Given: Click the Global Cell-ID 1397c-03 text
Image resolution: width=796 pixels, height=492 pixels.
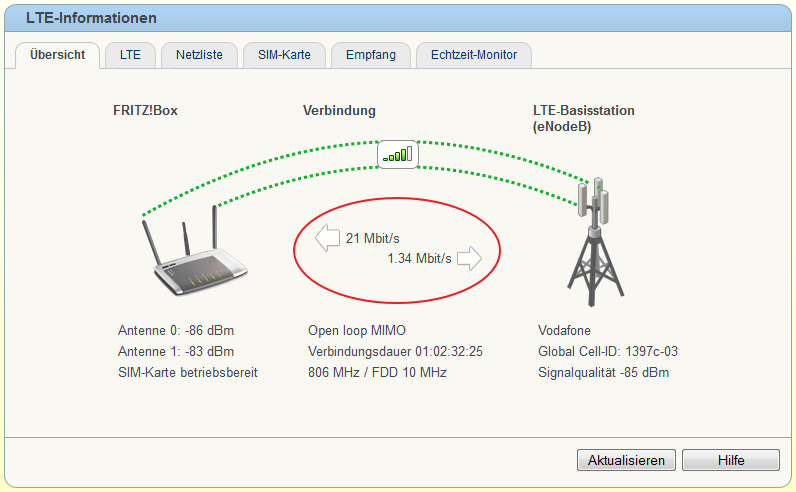Looking at the screenshot, I should tap(608, 351).
